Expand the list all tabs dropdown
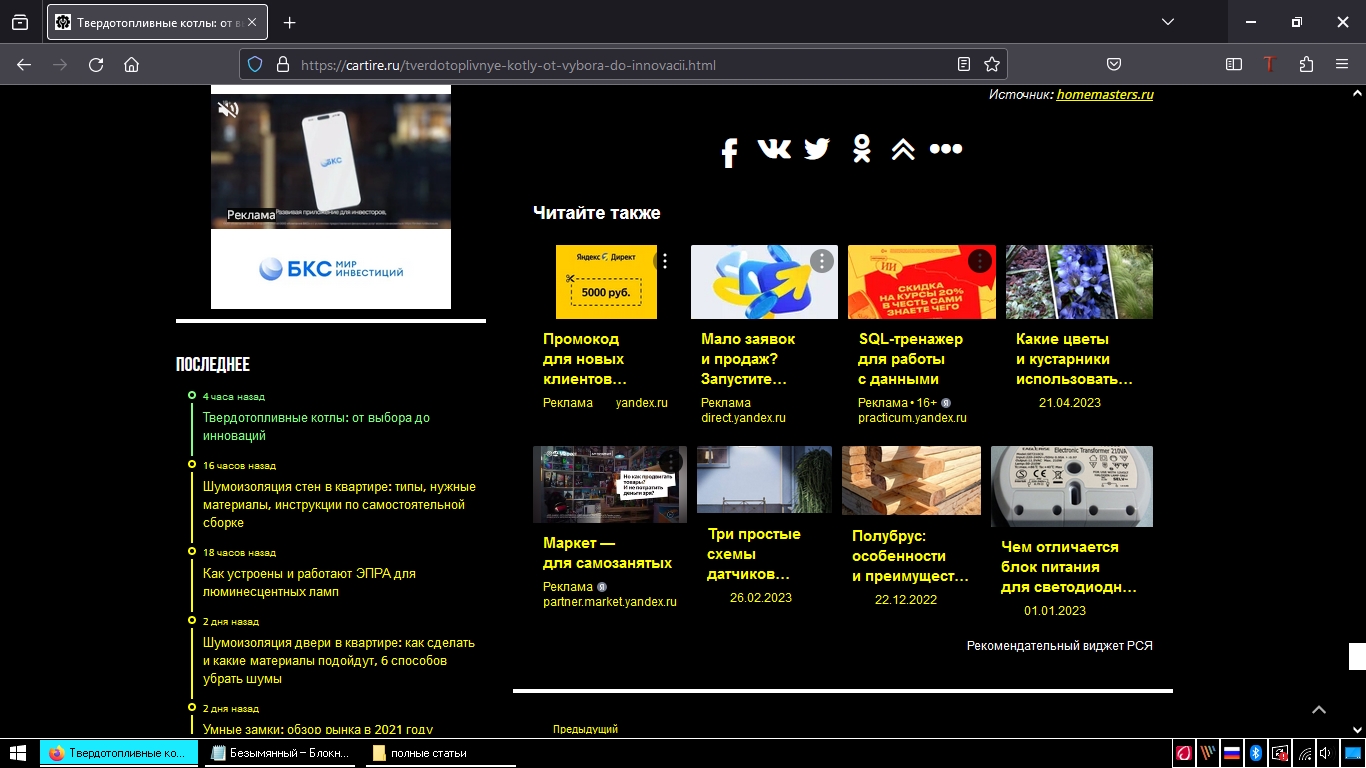This screenshot has width=1366, height=768. point(1168,22)
